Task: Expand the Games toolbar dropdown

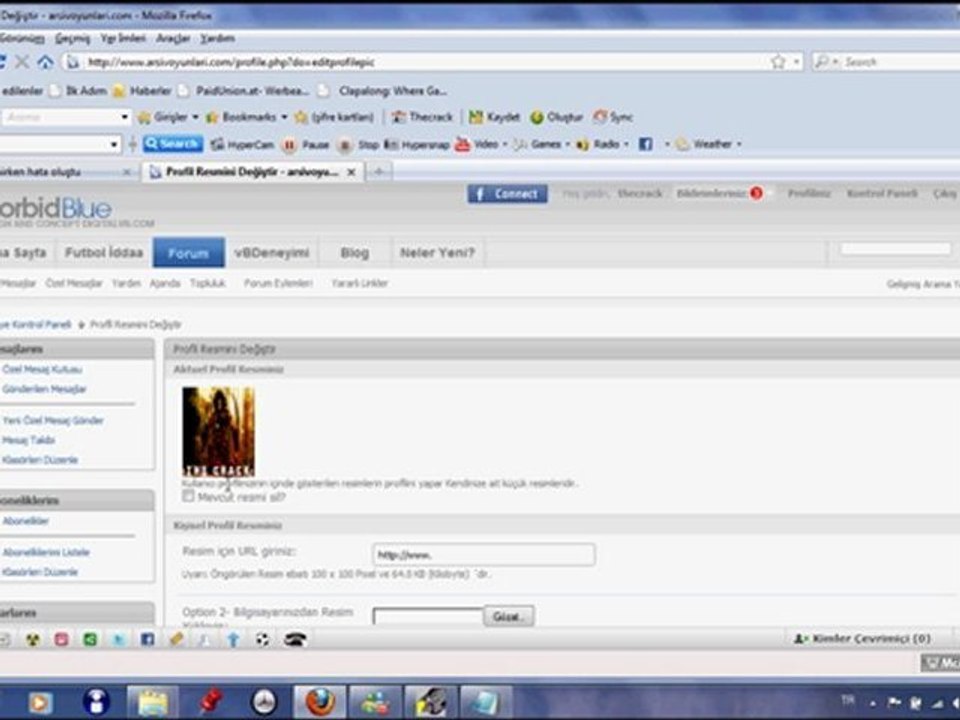Action: click(x=542, y=144)
